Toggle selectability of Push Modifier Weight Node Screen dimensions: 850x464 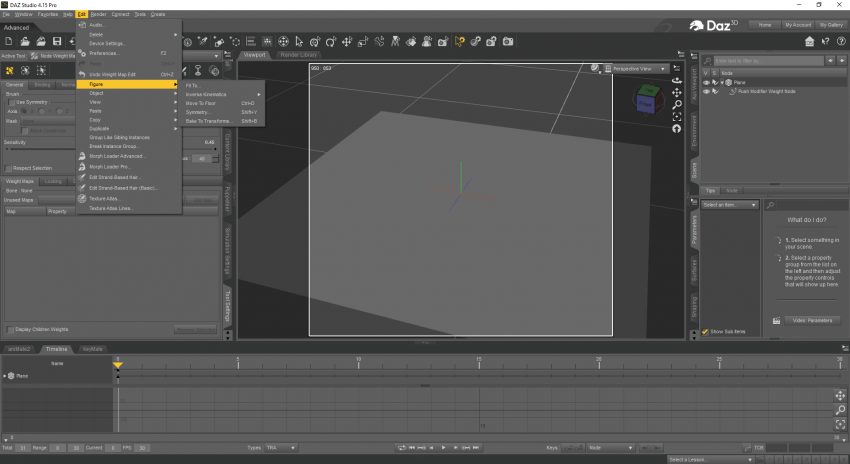715,92
